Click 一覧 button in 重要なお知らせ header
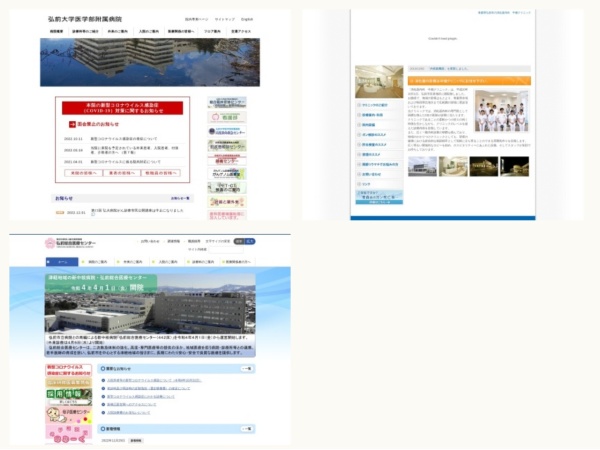Screen dimensions: 600x450 [x=247, y=369]
